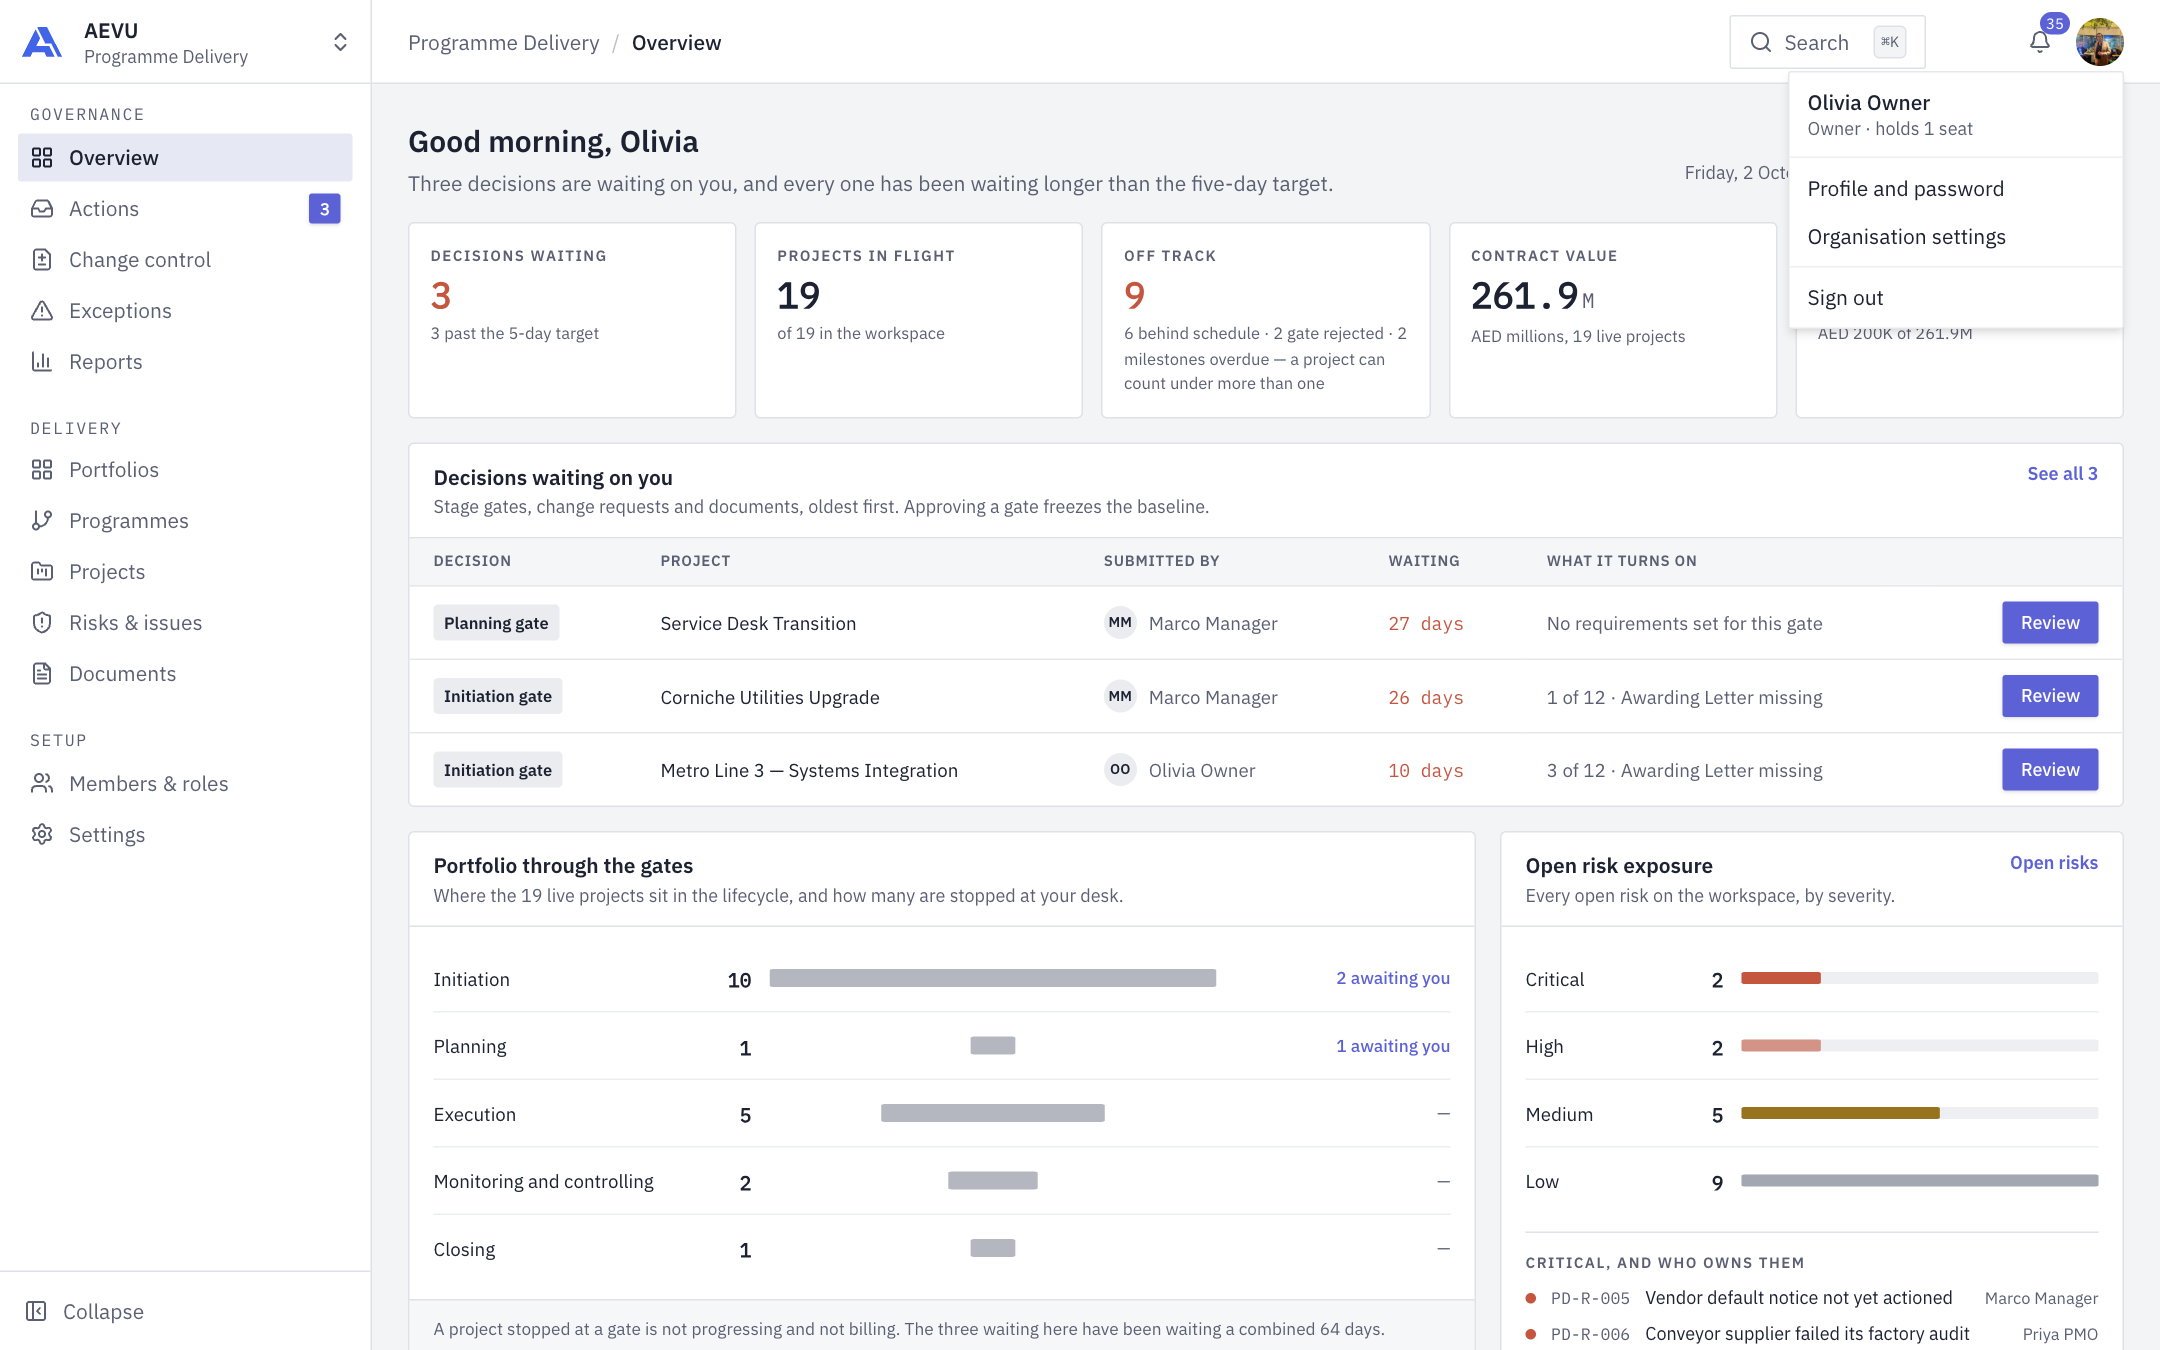Click the AEVU logo icon

click(x=42, y=42)
